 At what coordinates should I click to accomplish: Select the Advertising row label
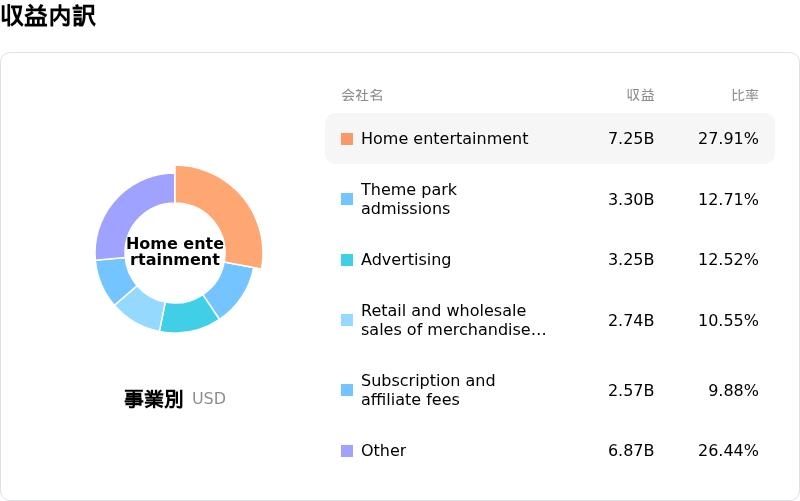(x=406, y=260)
